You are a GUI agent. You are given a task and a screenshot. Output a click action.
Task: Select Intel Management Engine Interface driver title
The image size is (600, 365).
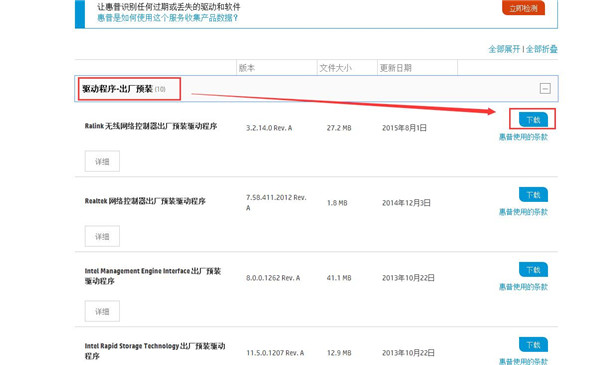tap(153, 276)
